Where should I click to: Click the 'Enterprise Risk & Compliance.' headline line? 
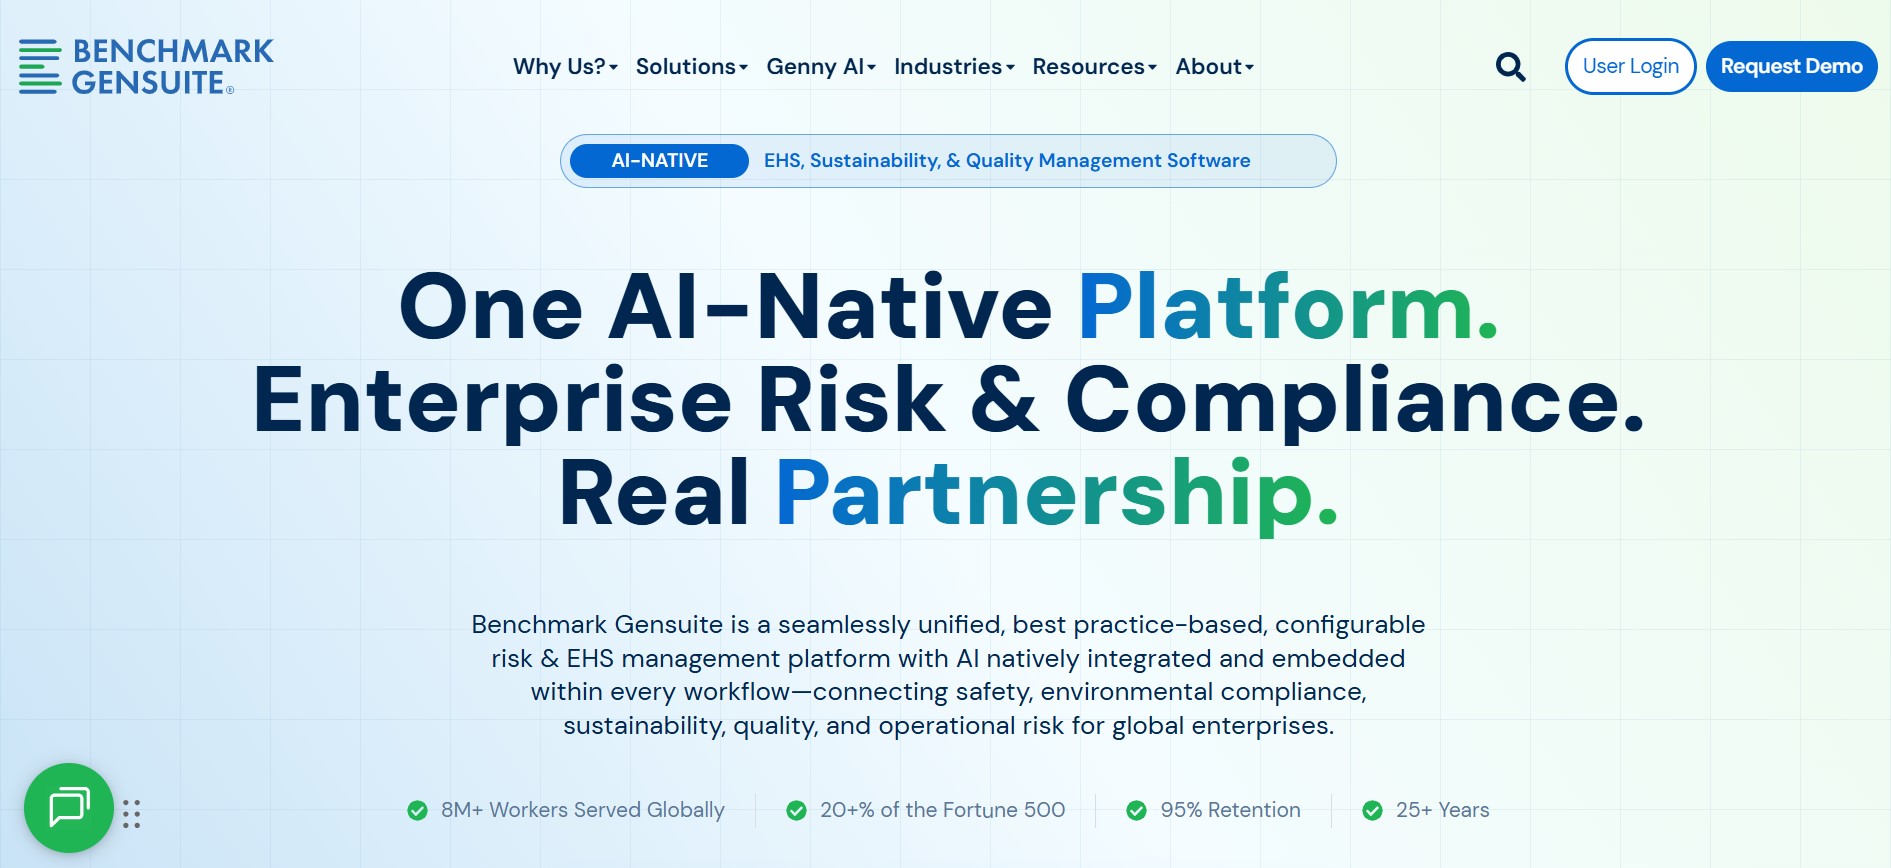[x=948, y=400]
